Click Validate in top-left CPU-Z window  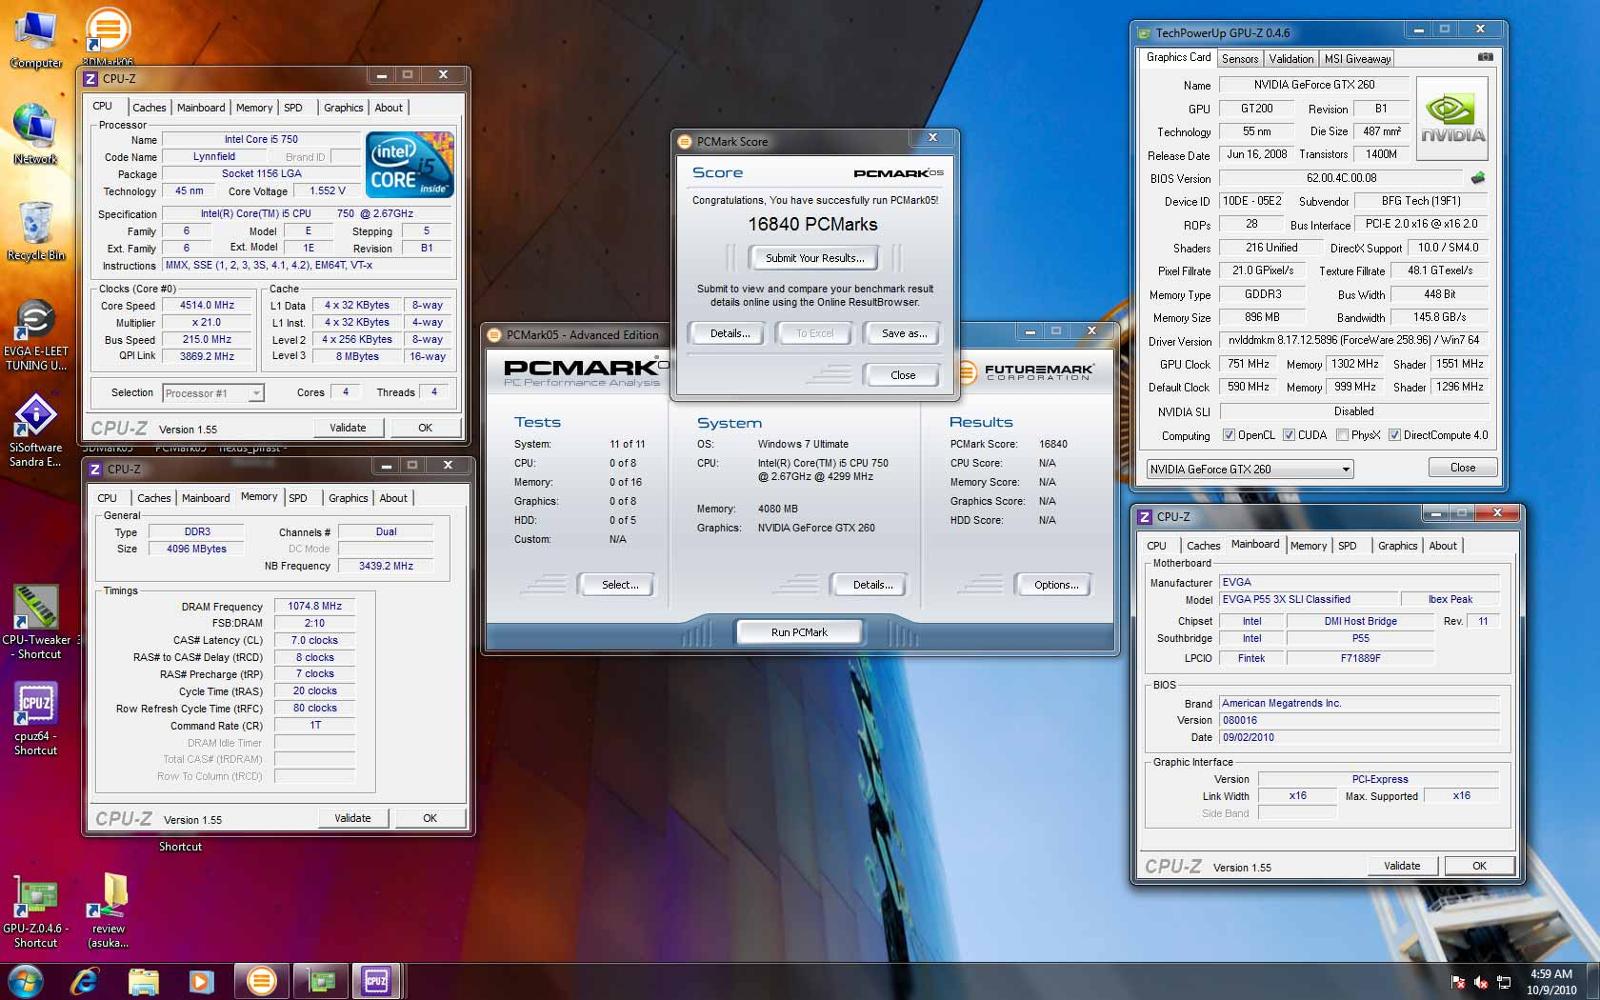pyautogui.click(x=347, y=428)
